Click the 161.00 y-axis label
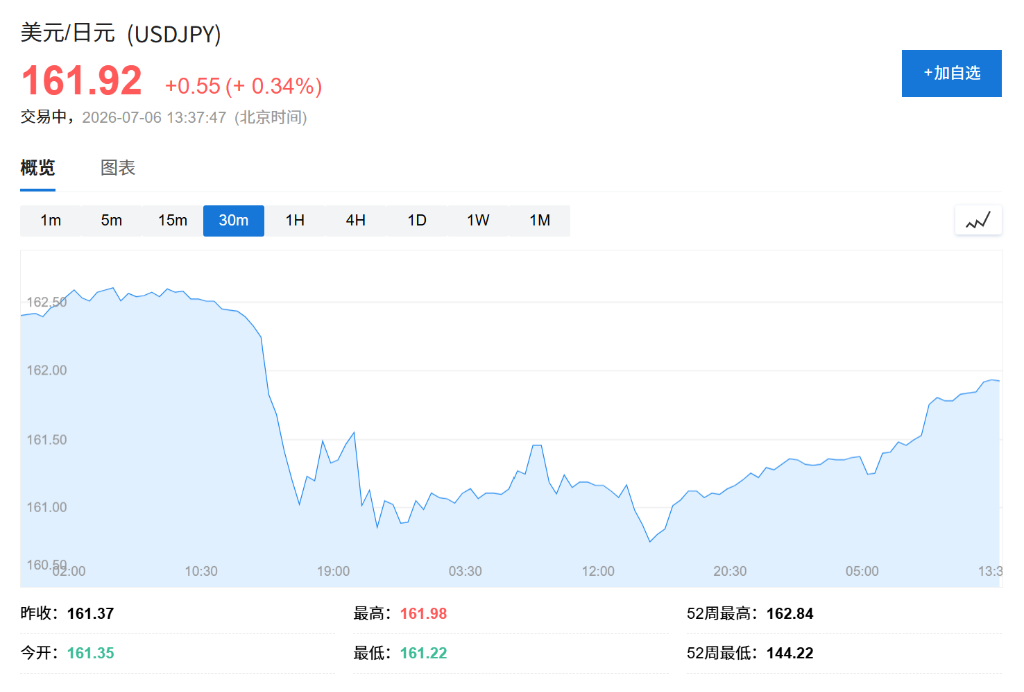 point(46,507)
